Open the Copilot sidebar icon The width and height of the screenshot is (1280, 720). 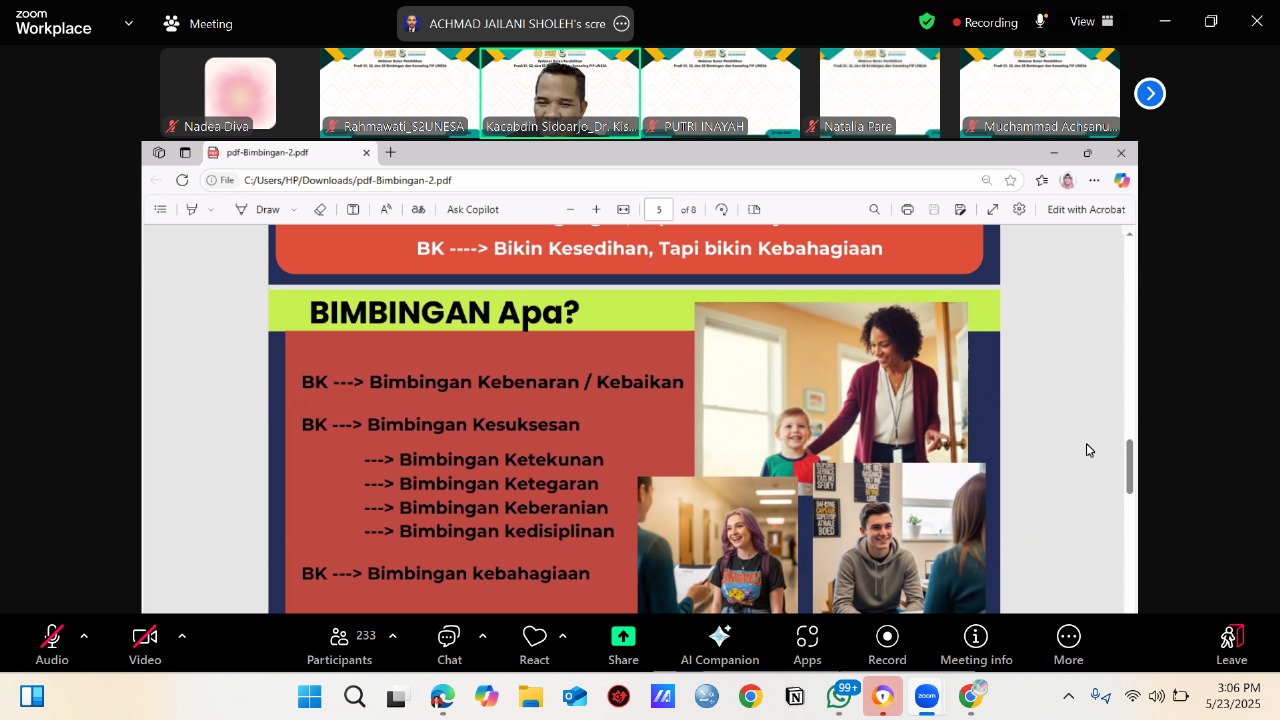[1122, 180]
